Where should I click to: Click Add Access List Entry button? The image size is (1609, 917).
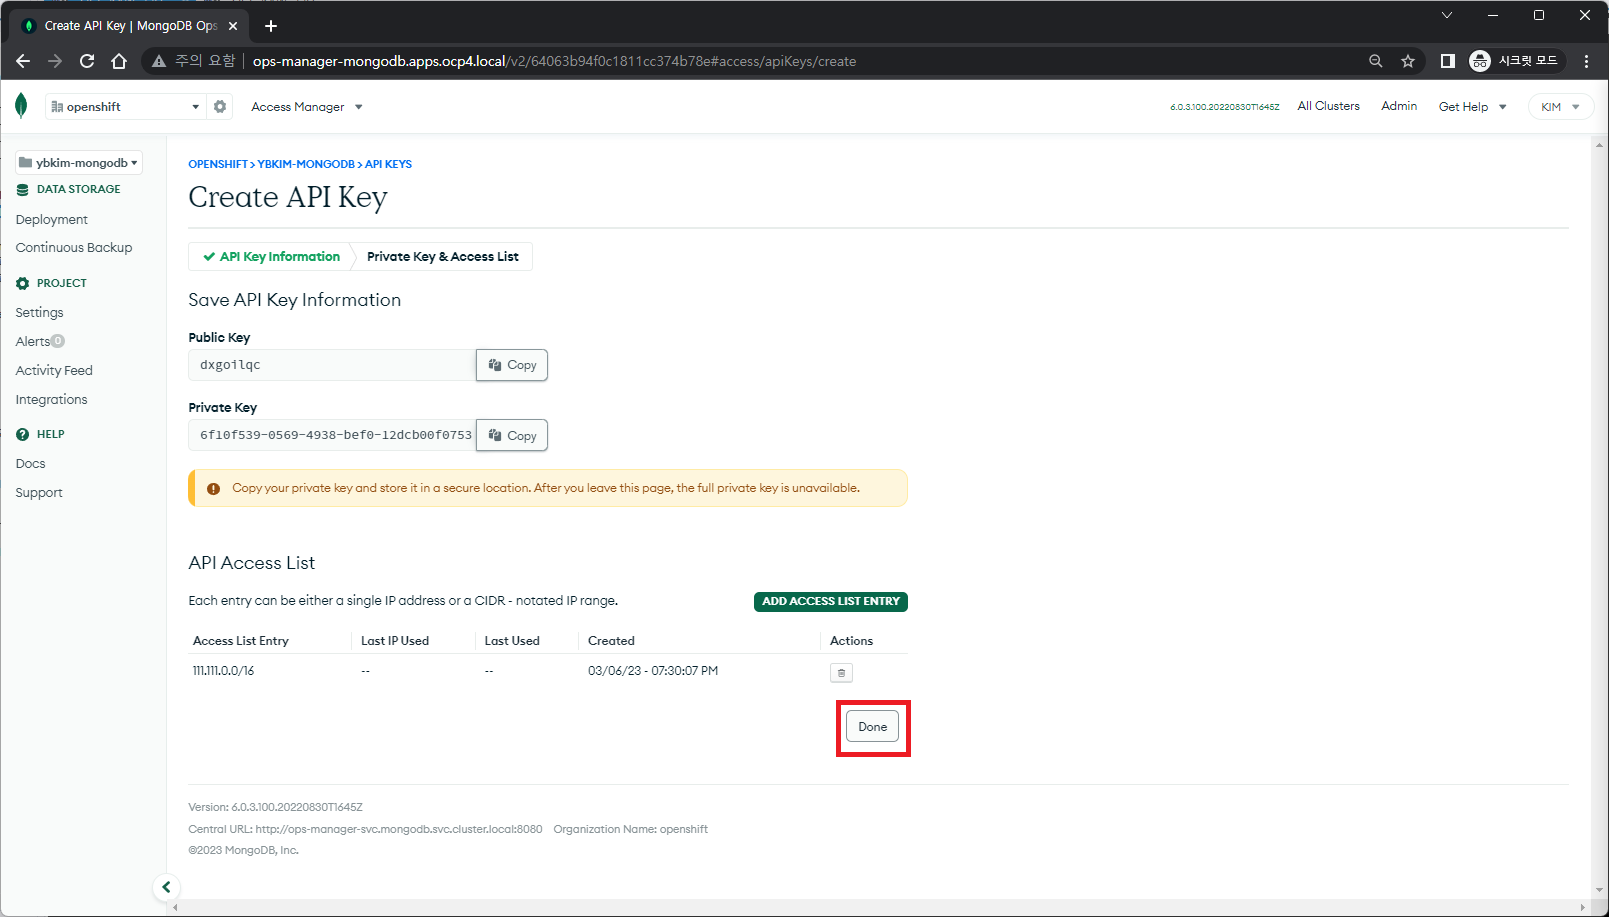(x=831, y=601)
